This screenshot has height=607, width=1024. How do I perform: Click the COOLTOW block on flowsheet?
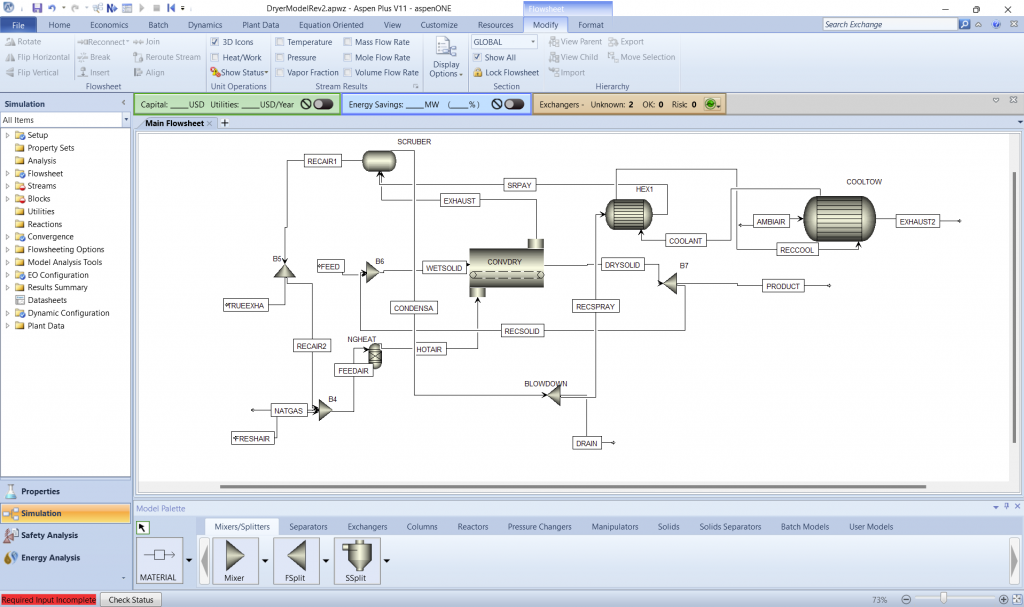click(839, 216)
